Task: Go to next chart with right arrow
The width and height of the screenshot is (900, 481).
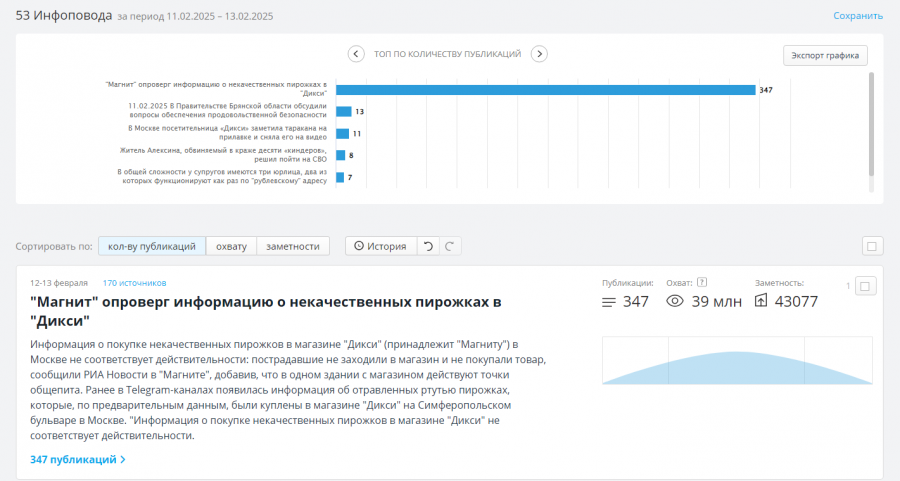Action: pos(539,54)
